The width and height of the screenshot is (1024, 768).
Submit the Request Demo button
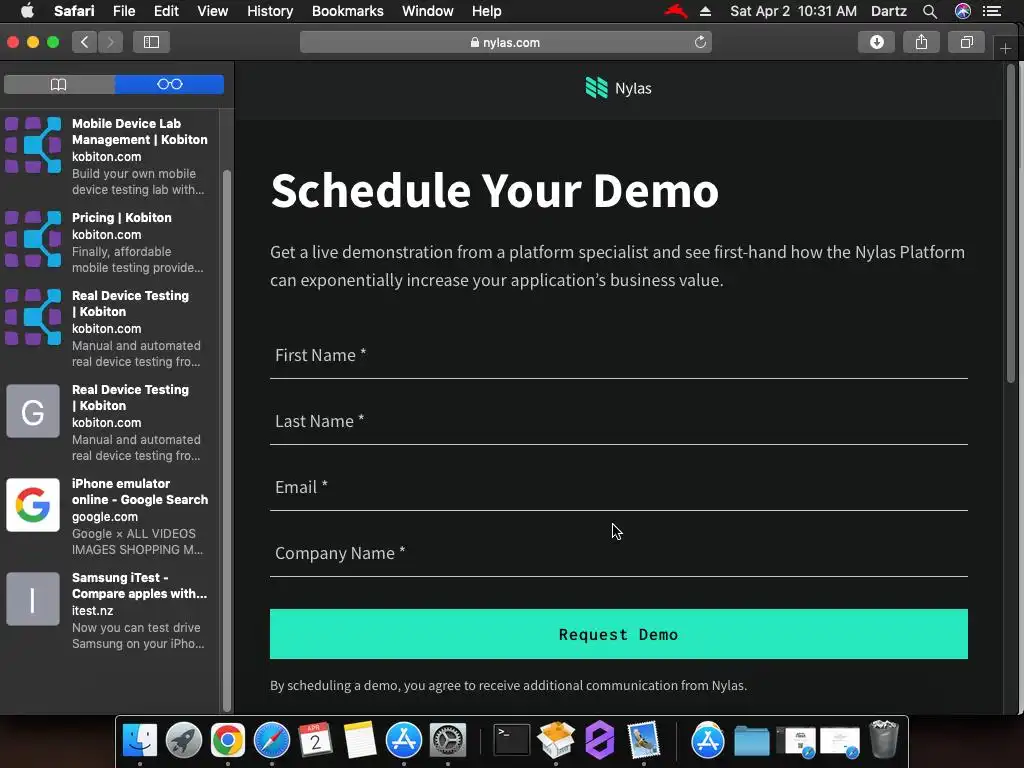(x=618, y=634)
